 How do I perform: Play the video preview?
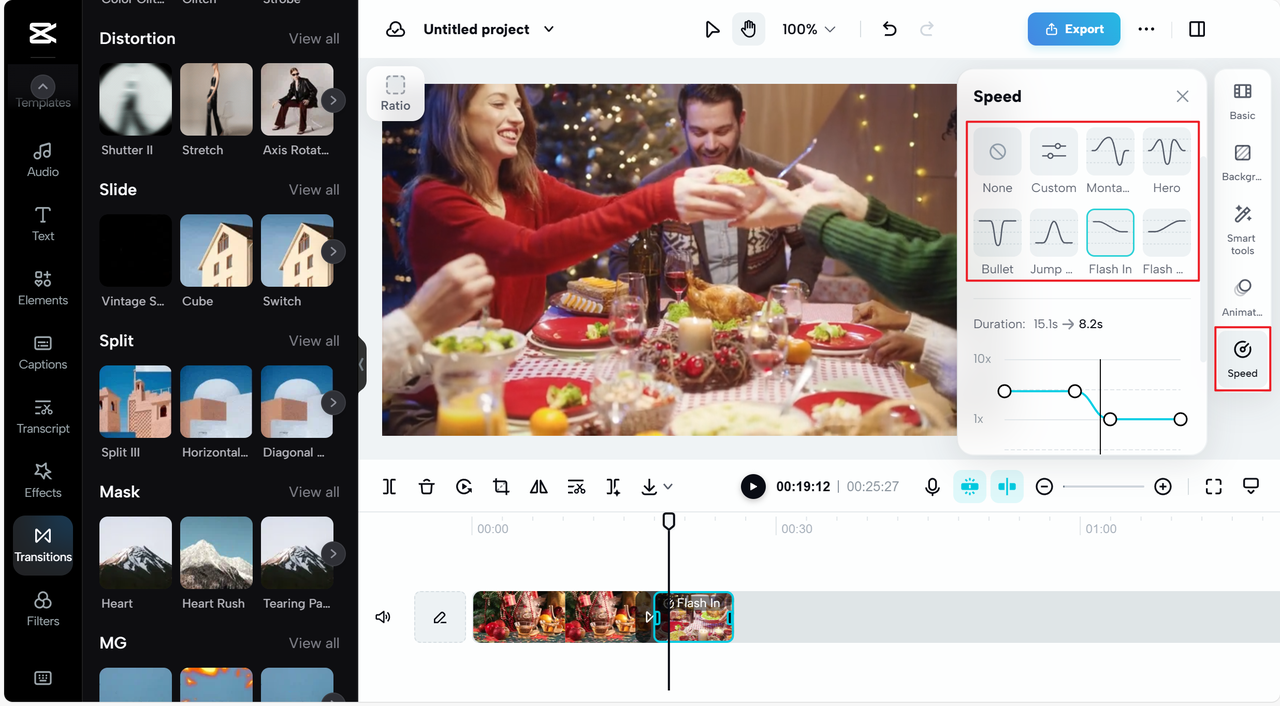[x=753, y=487]
